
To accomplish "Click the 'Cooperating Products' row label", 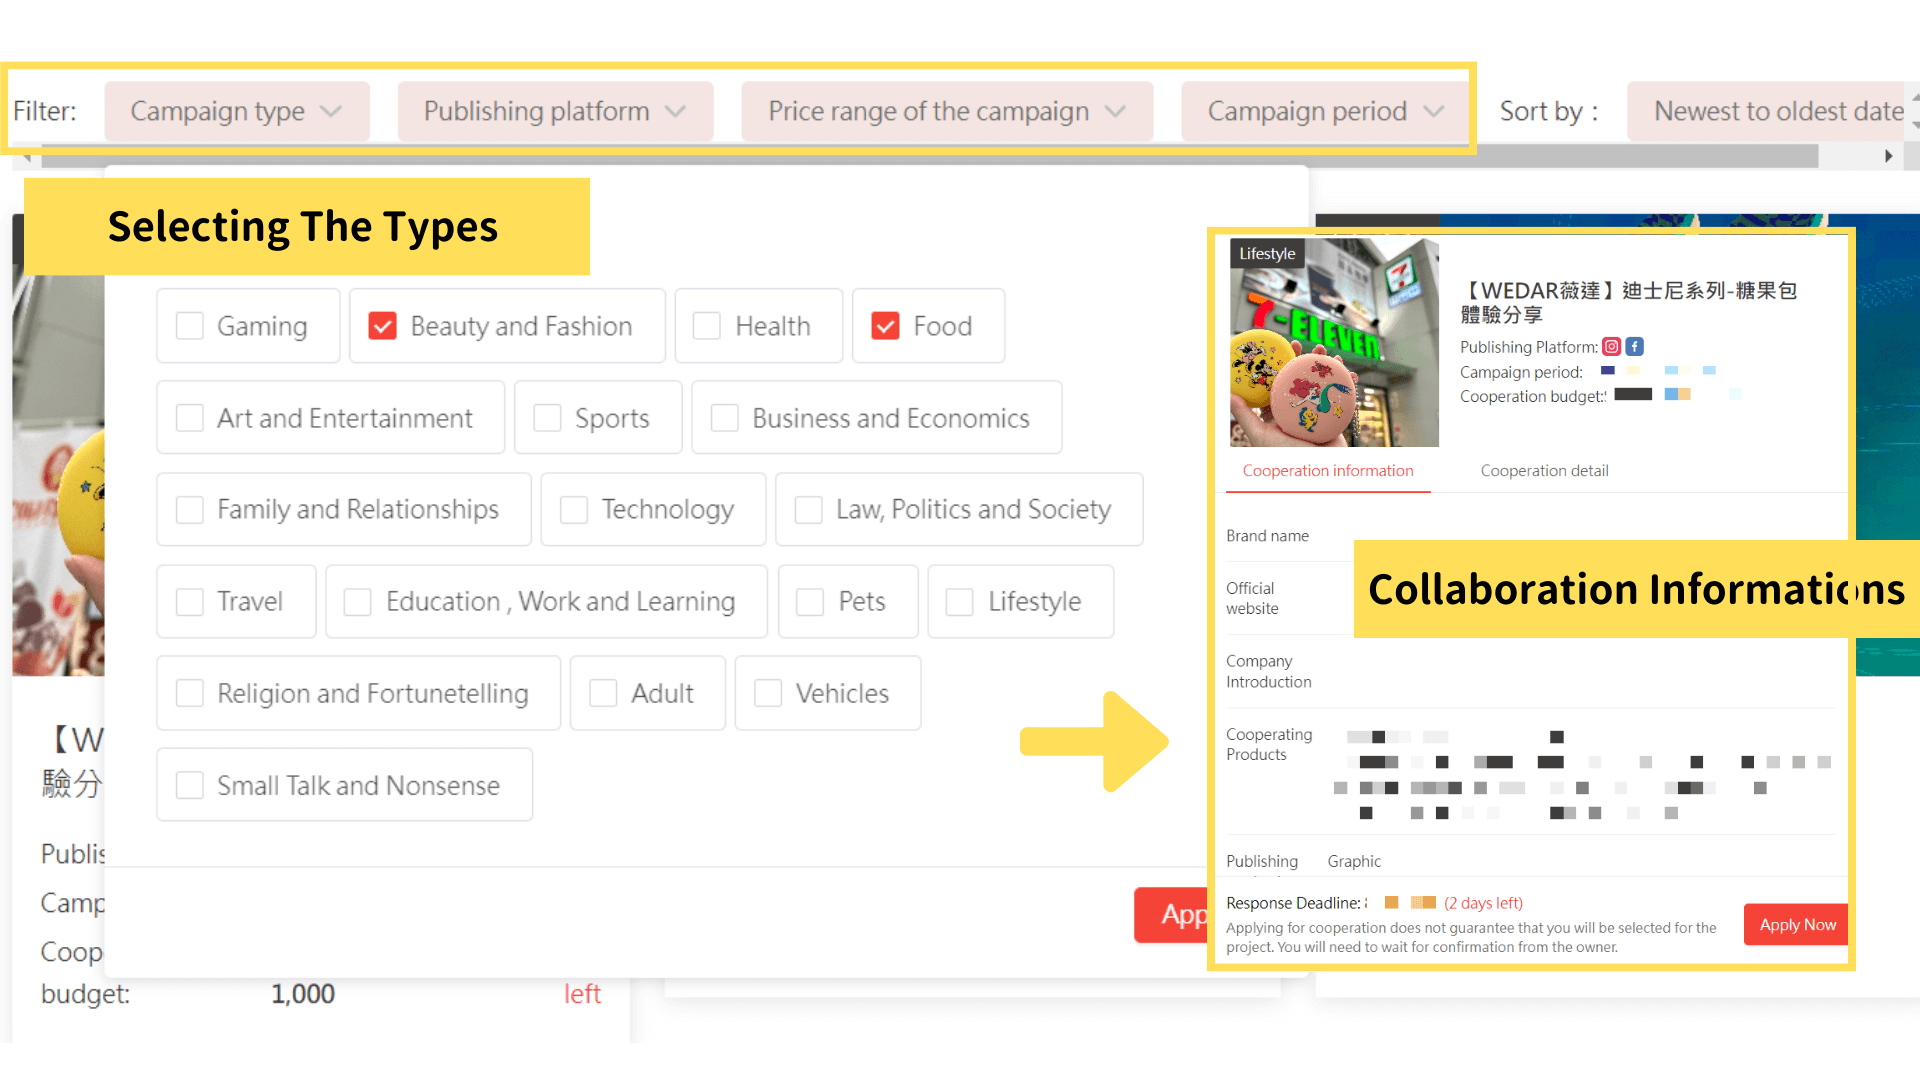I will click(x=1269, y=744).
